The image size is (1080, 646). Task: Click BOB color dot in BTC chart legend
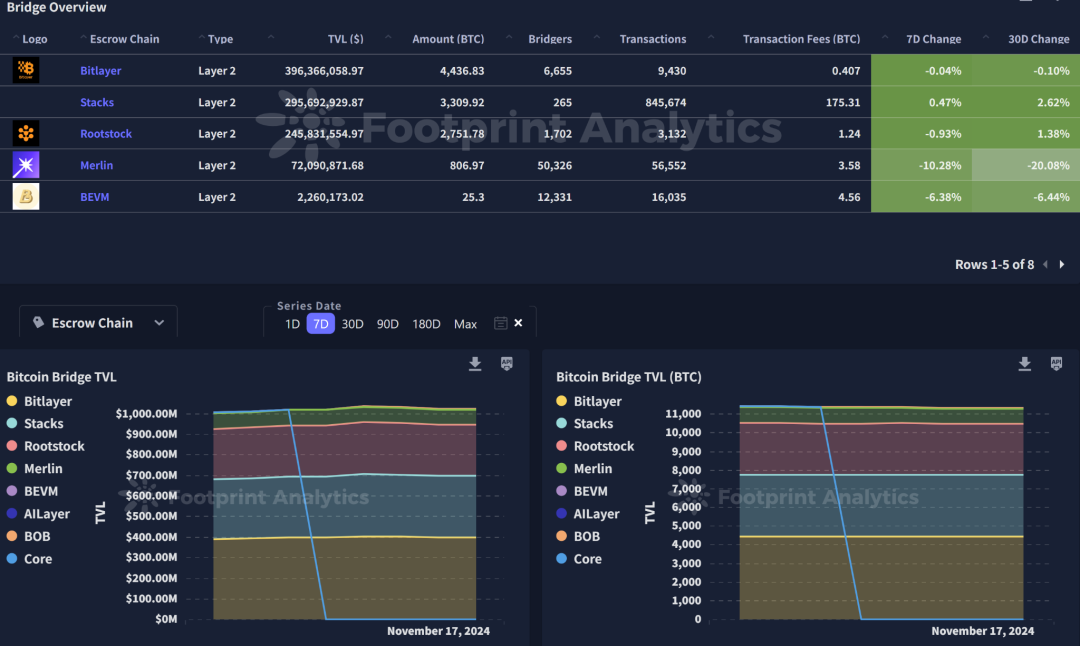[561, 536]
